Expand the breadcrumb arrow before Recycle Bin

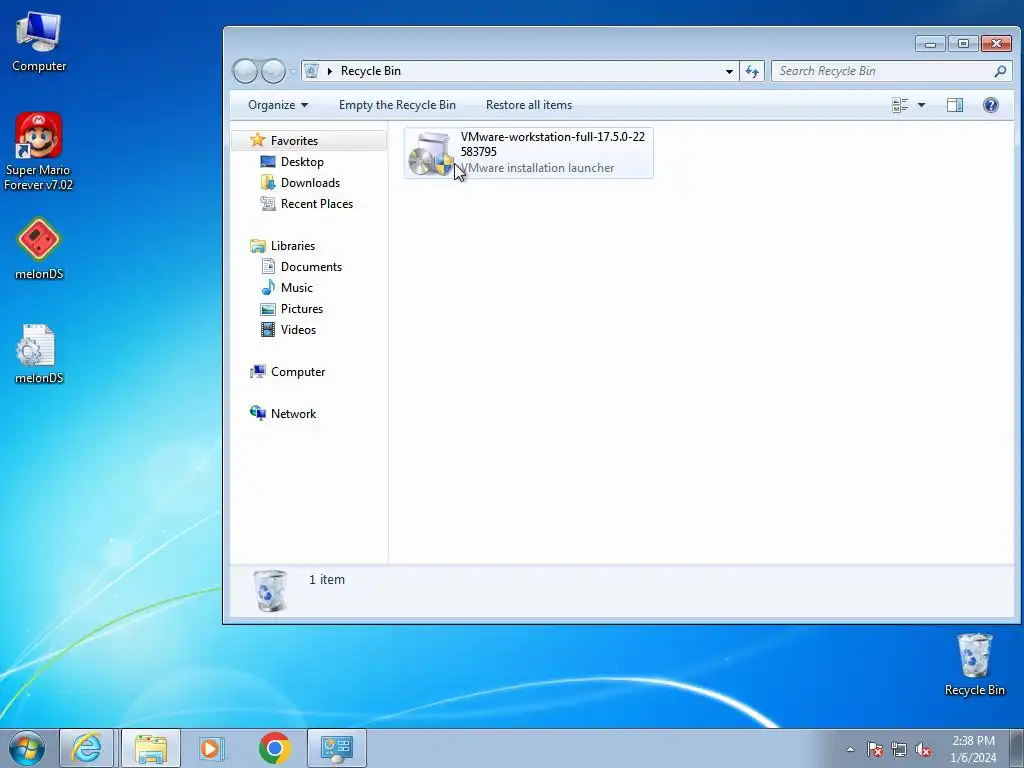click(330, 71)
